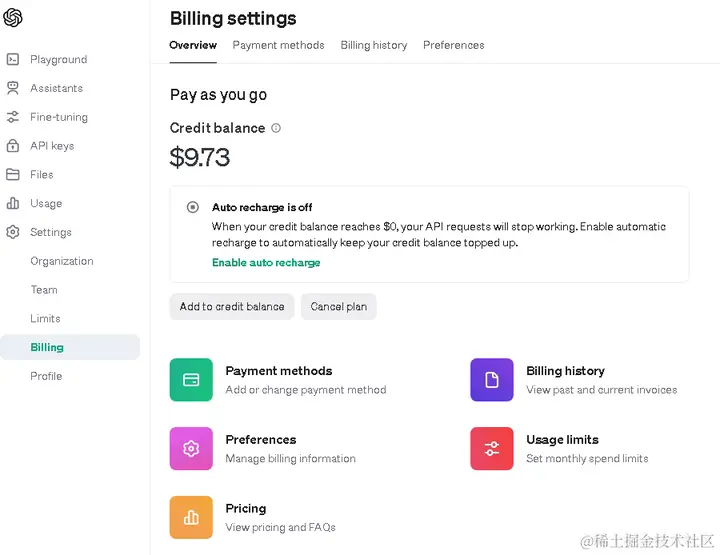Open the Pricing card title
The image size is (720, 555).
coord(246,509)
